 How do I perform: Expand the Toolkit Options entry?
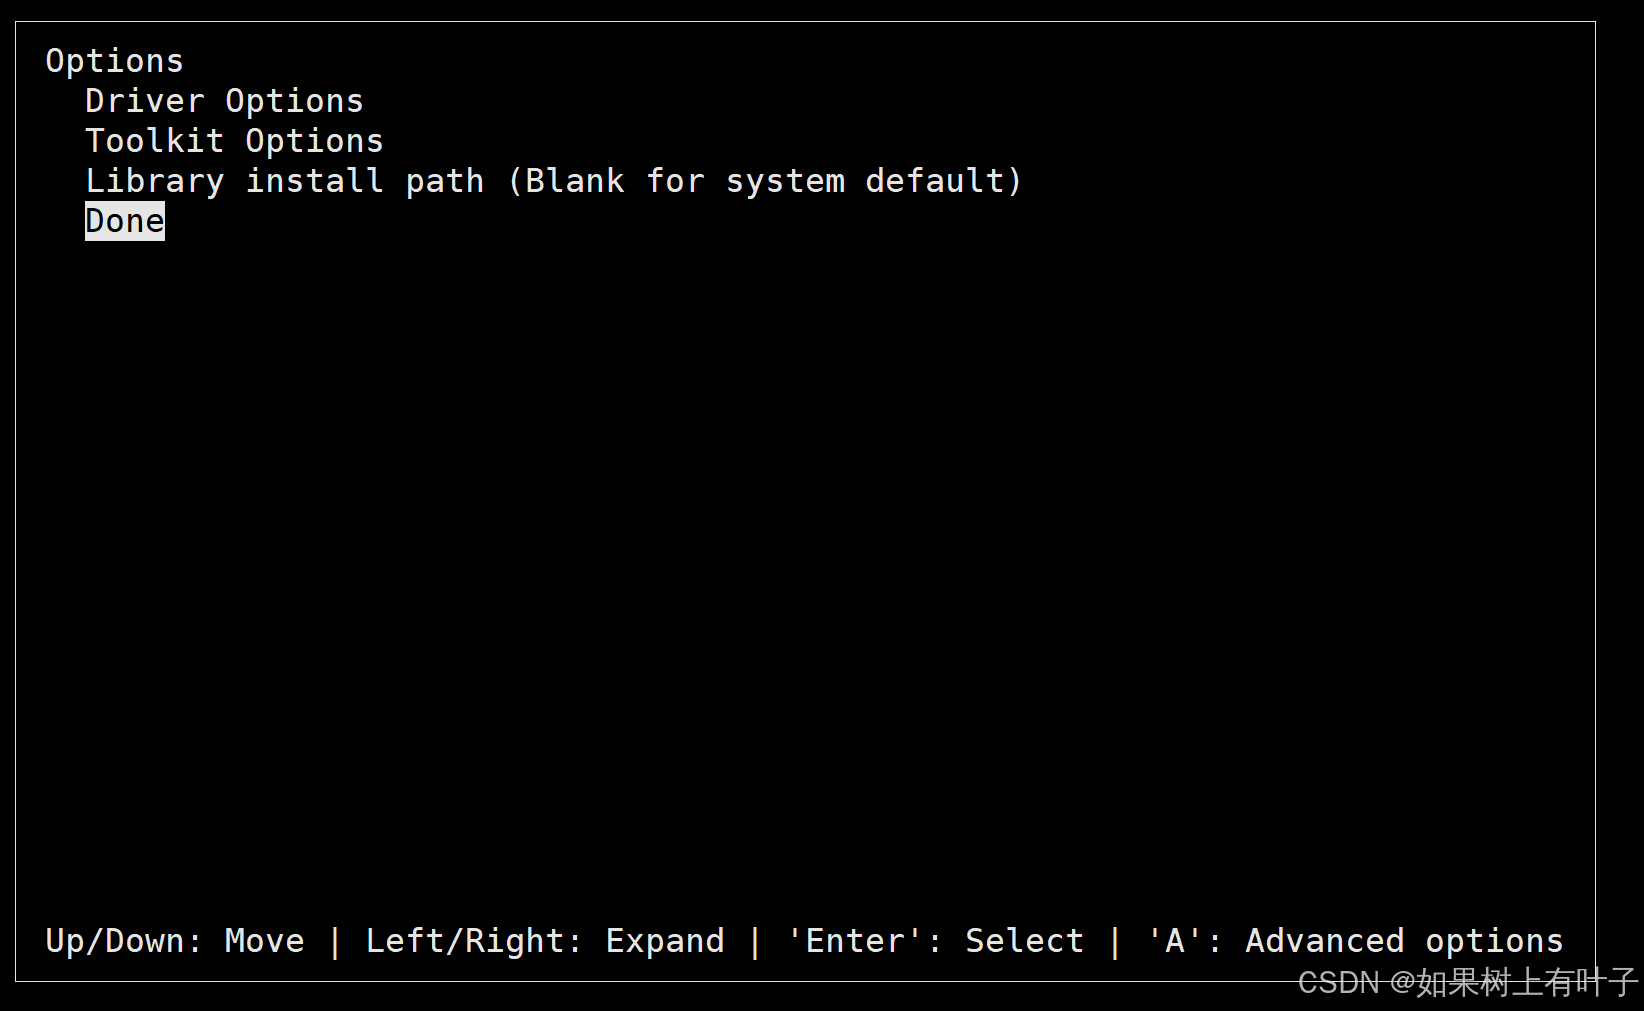coord(234,141)
